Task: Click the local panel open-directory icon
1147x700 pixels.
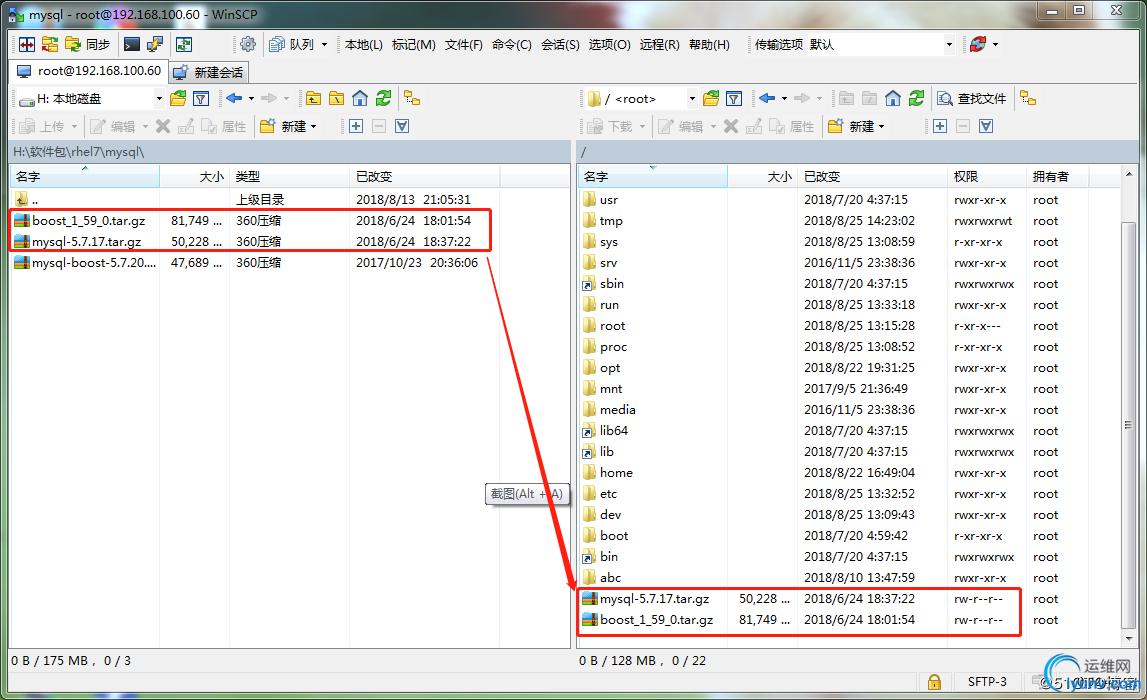Action: click(178, 98)
